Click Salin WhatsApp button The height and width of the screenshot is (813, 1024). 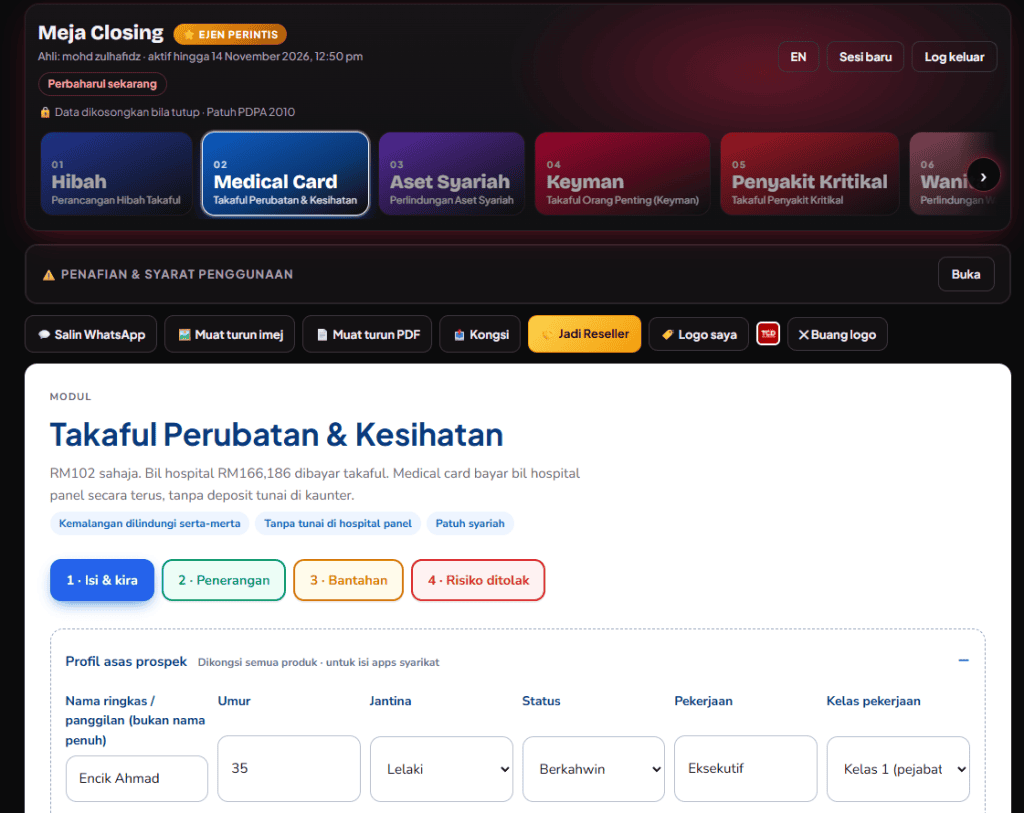coord(91,334)
